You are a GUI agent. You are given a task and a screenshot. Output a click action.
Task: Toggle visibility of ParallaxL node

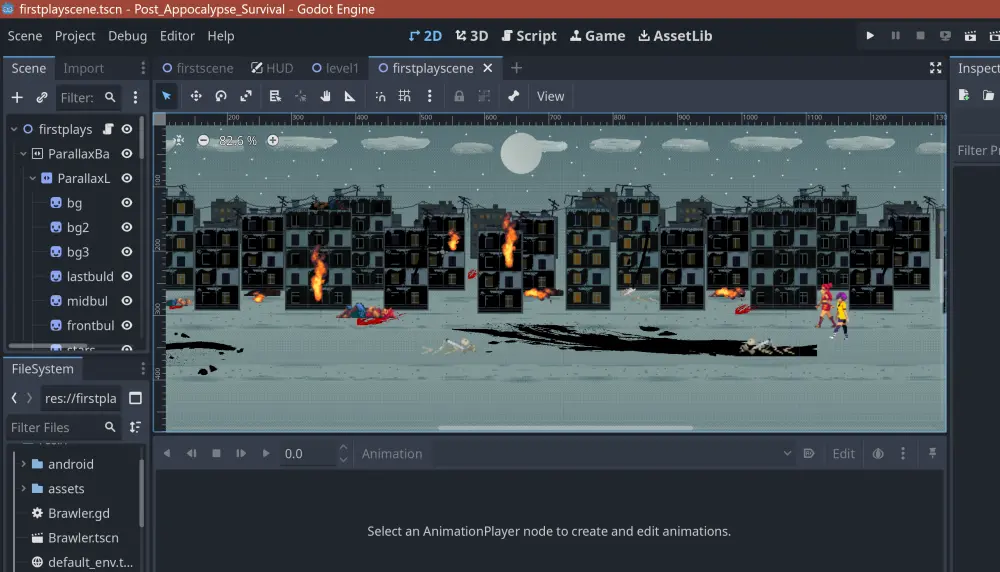pos(127,178)
